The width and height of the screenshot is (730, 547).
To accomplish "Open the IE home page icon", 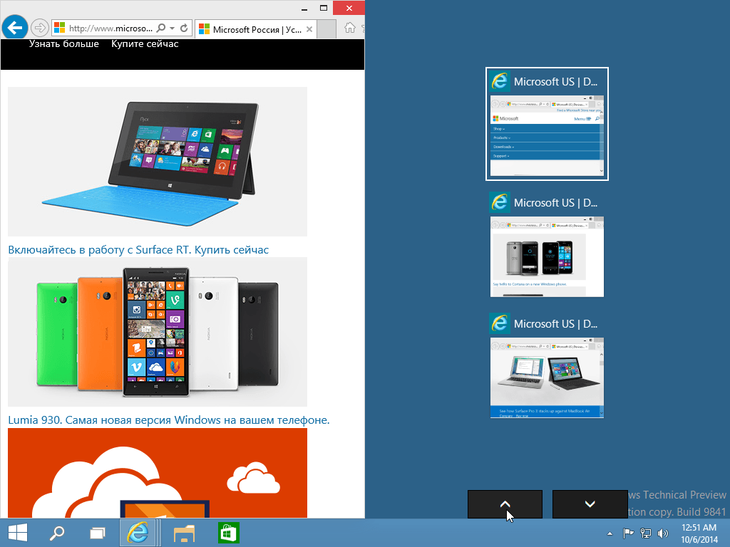I will click(x=348, y=28).
